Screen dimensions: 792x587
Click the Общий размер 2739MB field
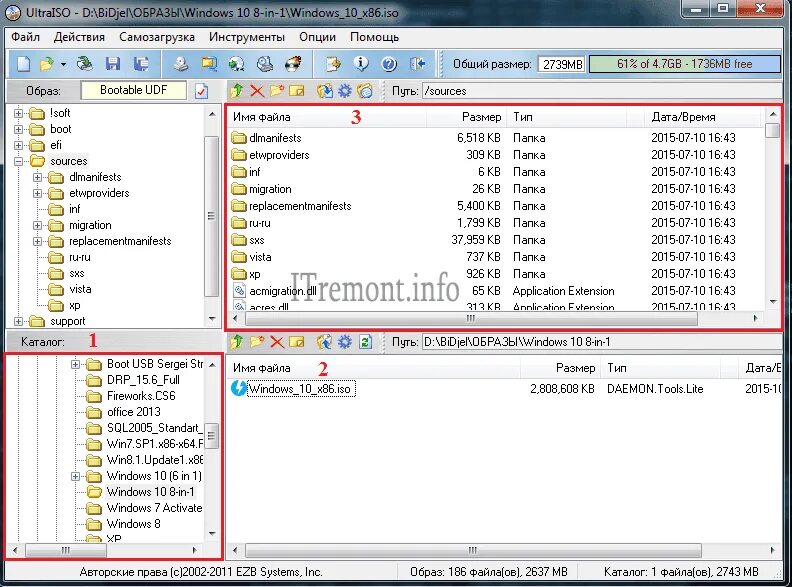[563, 65]
